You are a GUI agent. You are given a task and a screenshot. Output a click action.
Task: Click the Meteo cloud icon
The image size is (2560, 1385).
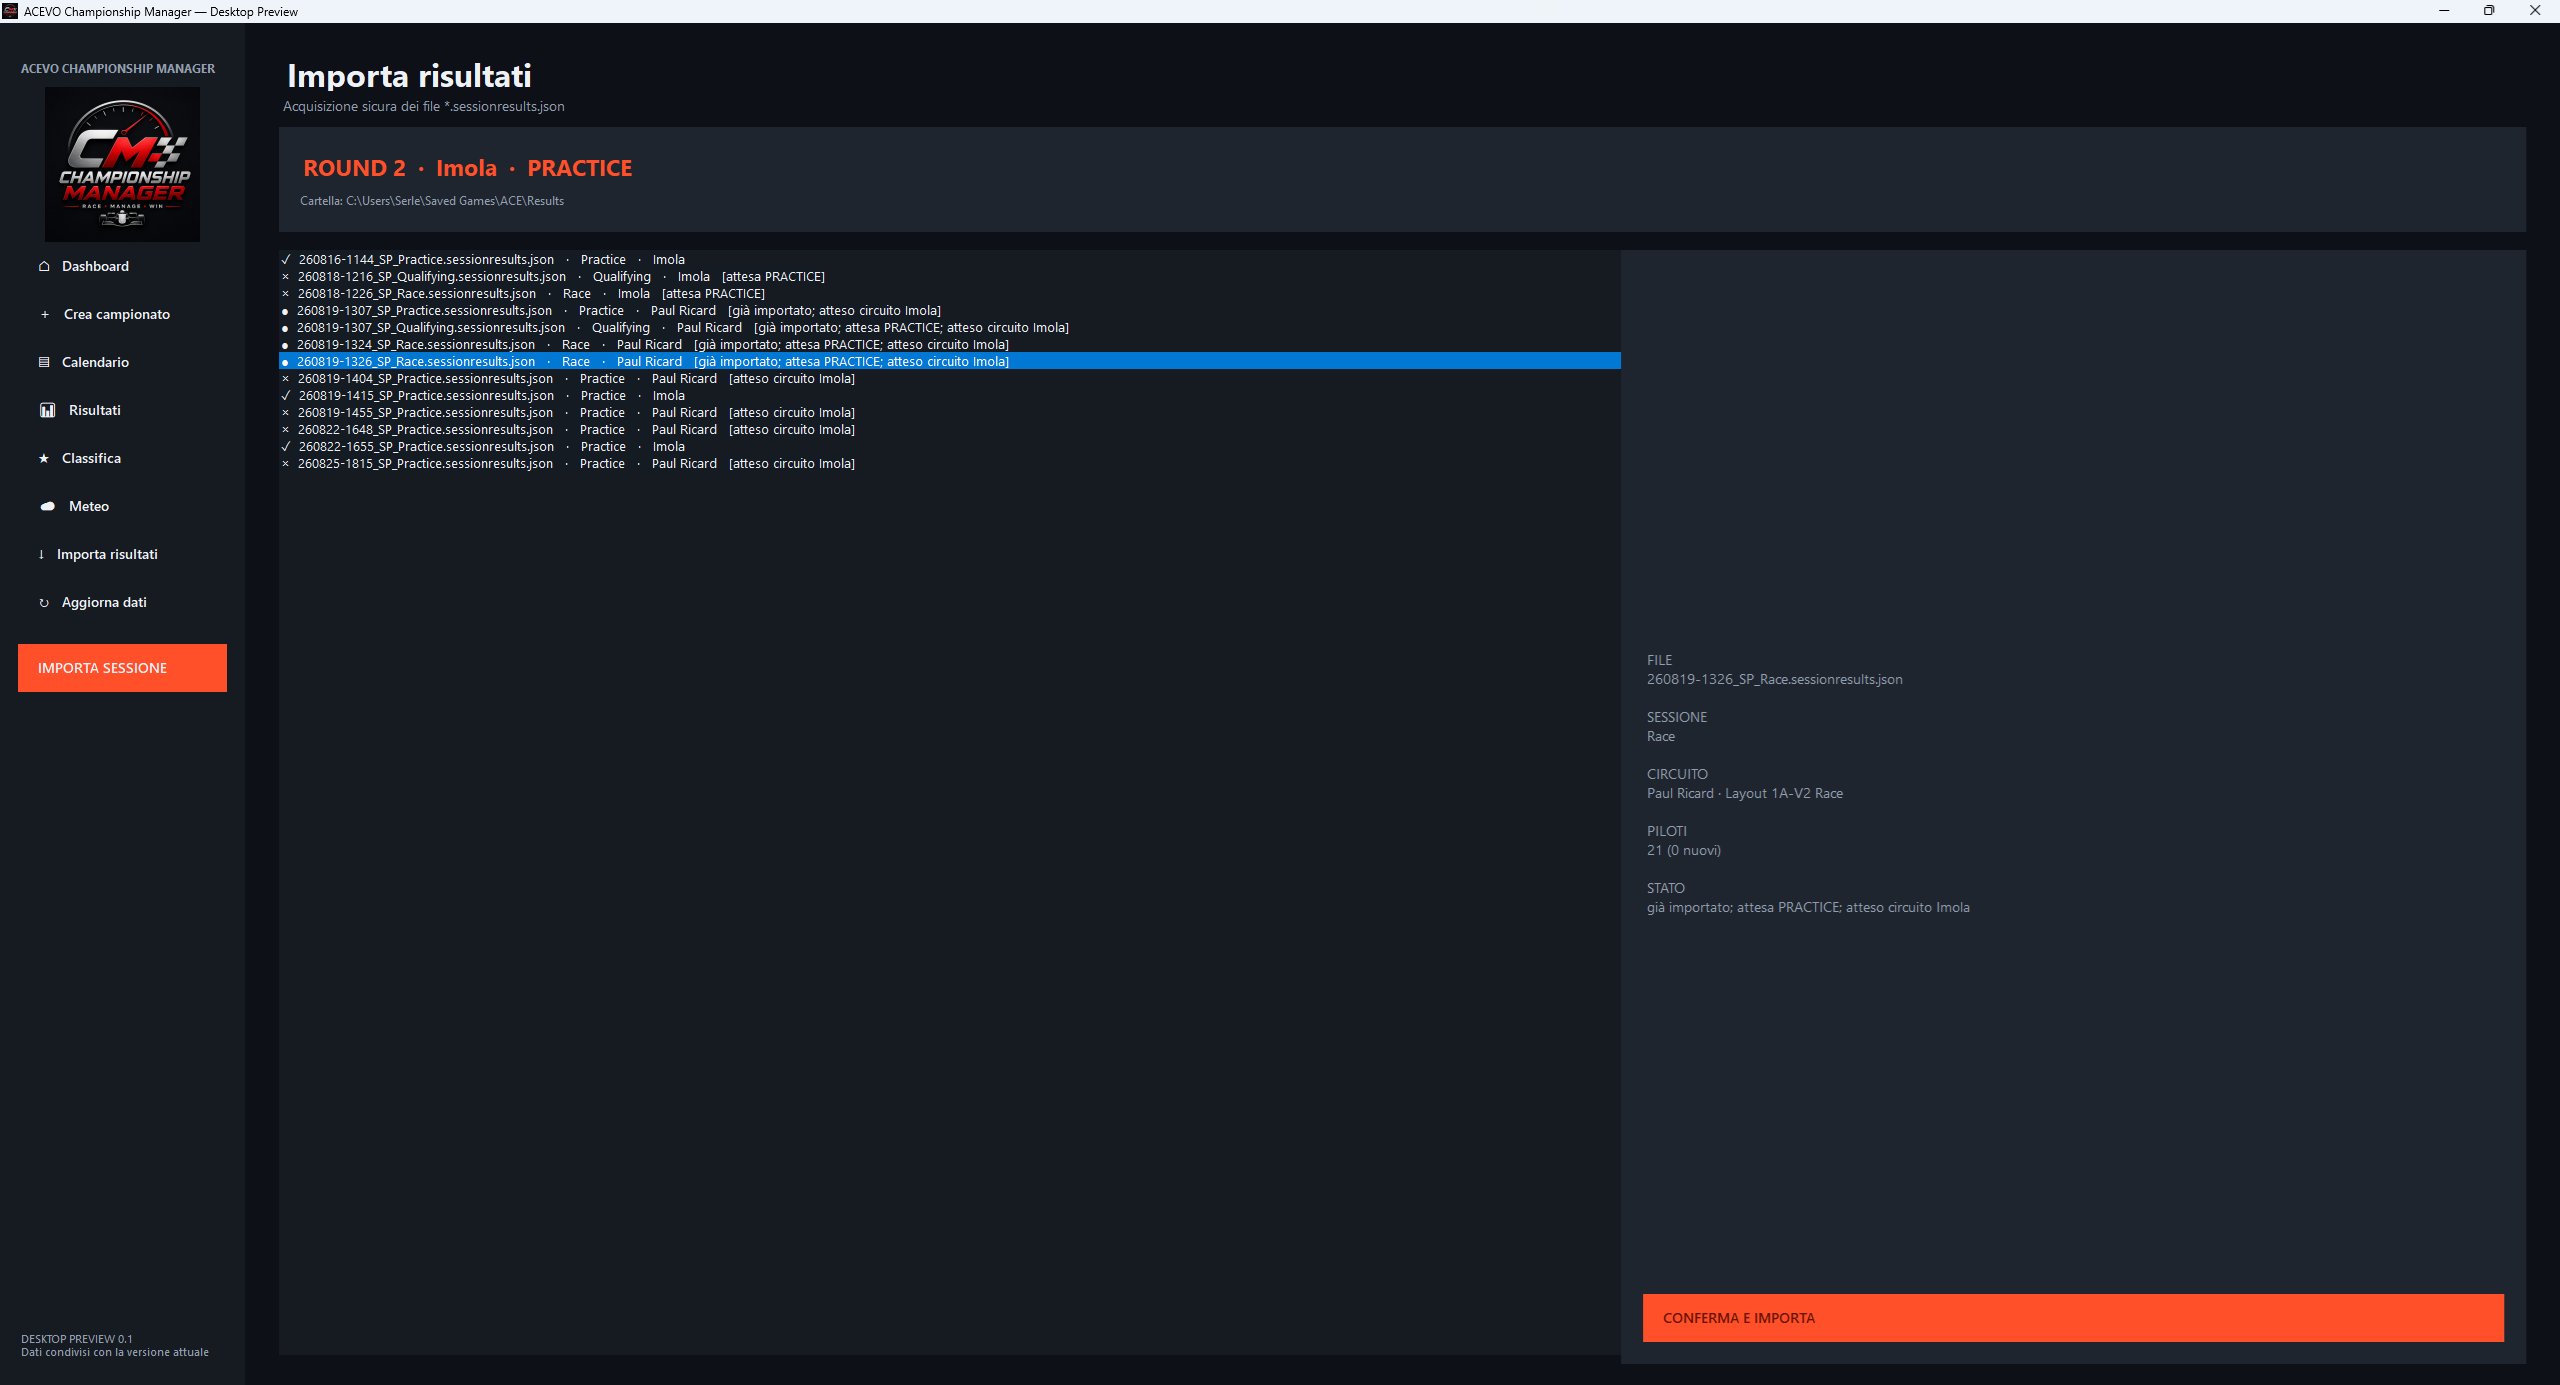[47, 506]
